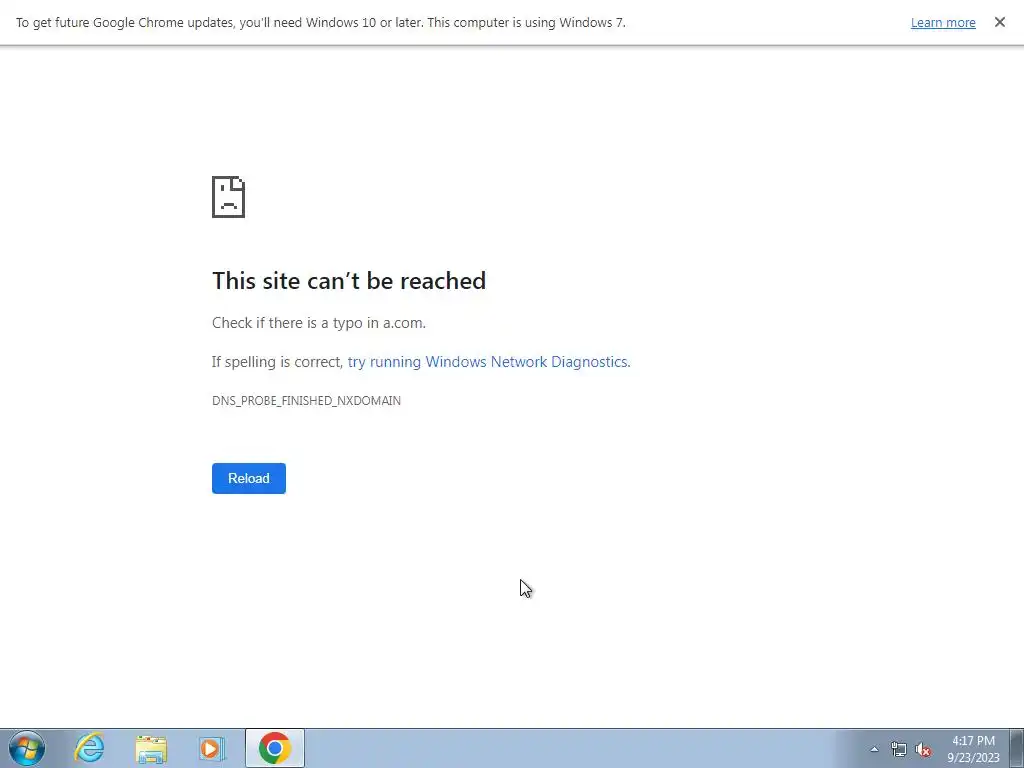Click the muted volume tray icon
The height and width of the screenshot is (768, 1024).
(x=923, y=750)
